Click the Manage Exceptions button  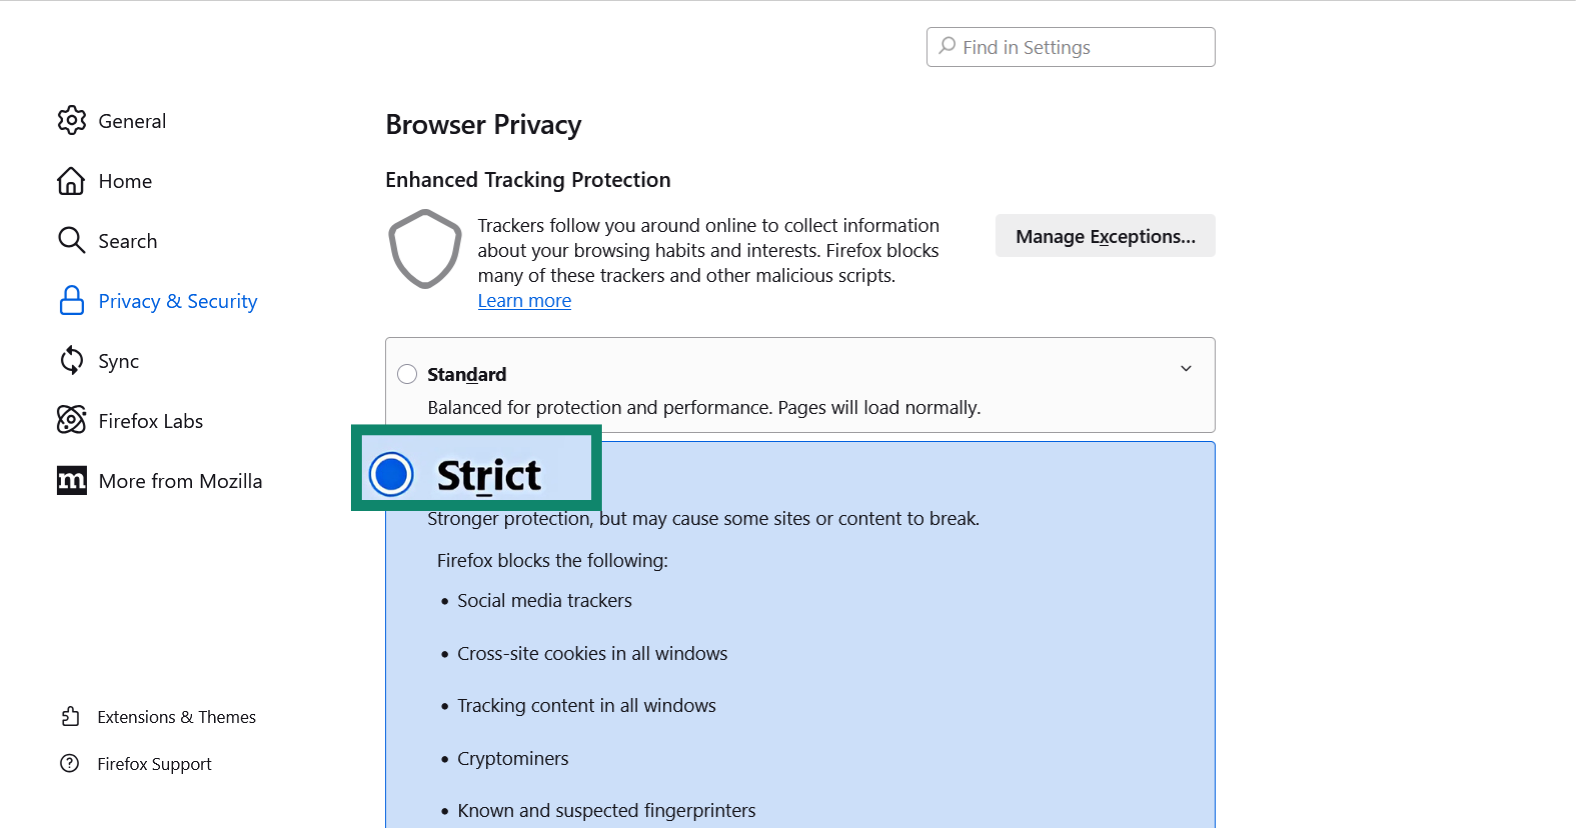1104,236
